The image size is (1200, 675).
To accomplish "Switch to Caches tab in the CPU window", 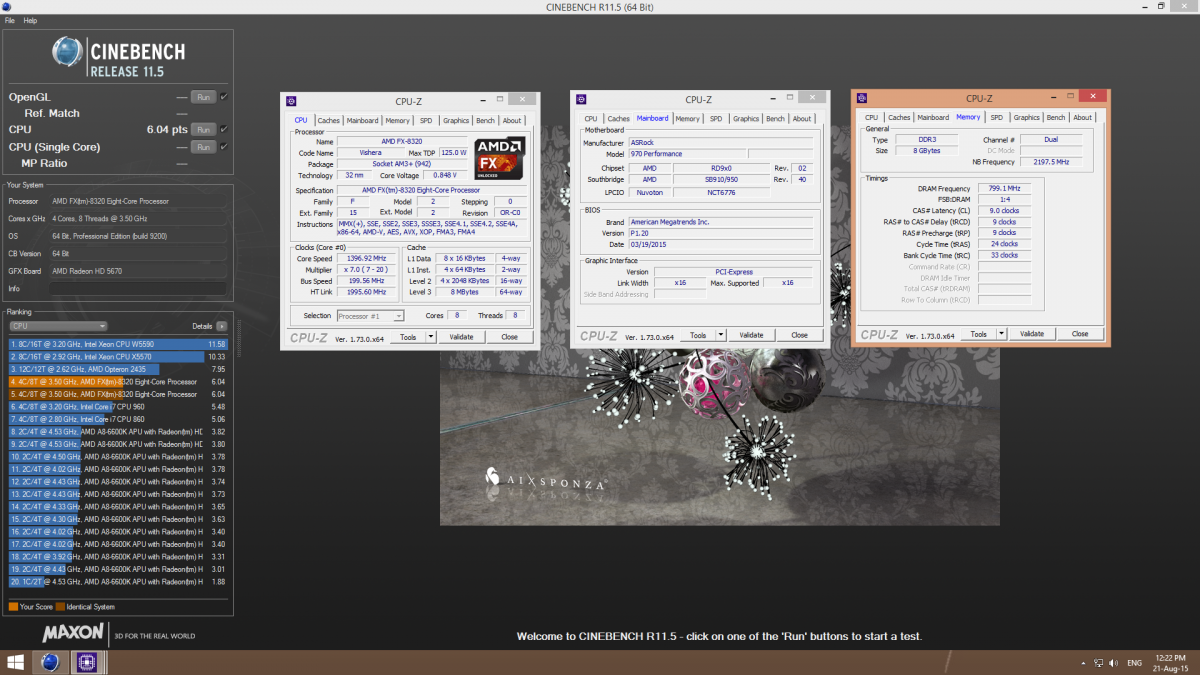I will point(328,120).
